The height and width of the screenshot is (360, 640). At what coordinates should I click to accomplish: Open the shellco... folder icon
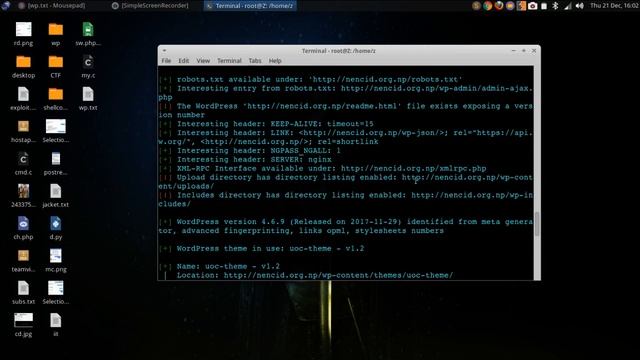(56, 94)
